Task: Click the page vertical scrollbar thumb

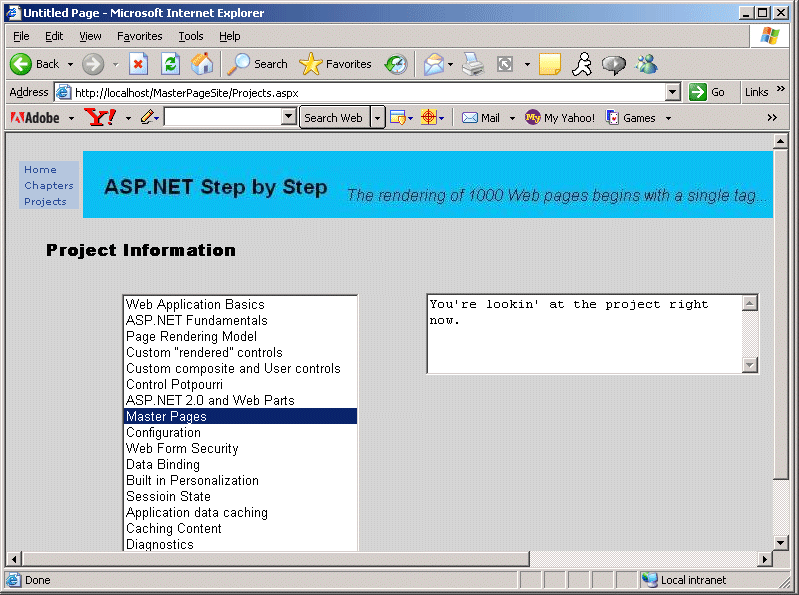Action: pyautogui.click(x=781, y=314)
